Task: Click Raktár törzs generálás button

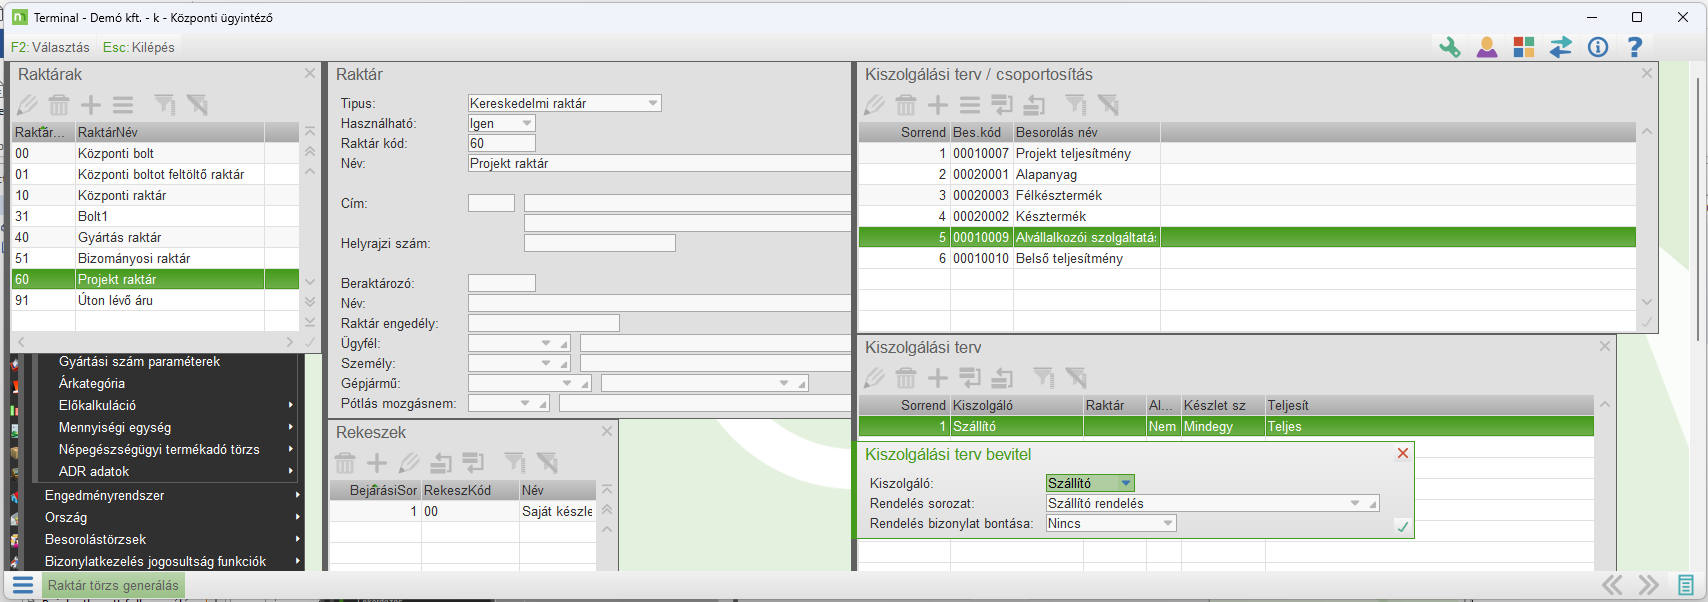Action: [x=113, y=585]
